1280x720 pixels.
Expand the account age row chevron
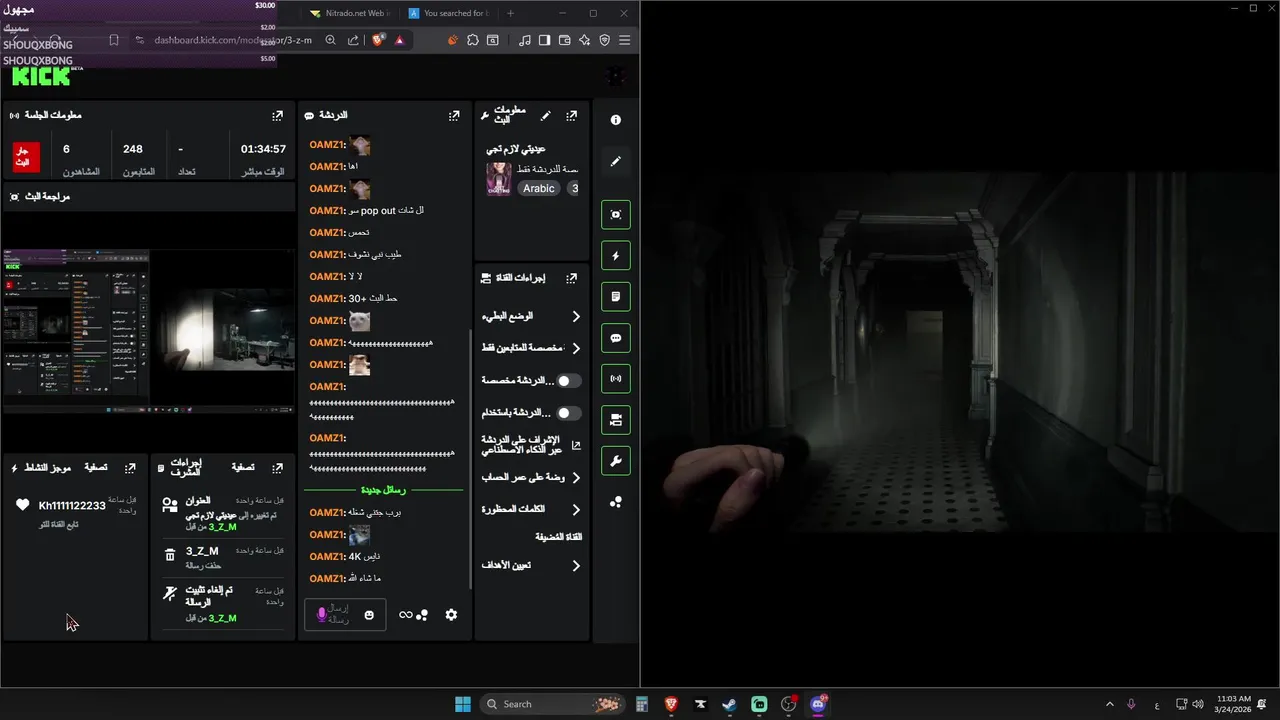(576, 478)
